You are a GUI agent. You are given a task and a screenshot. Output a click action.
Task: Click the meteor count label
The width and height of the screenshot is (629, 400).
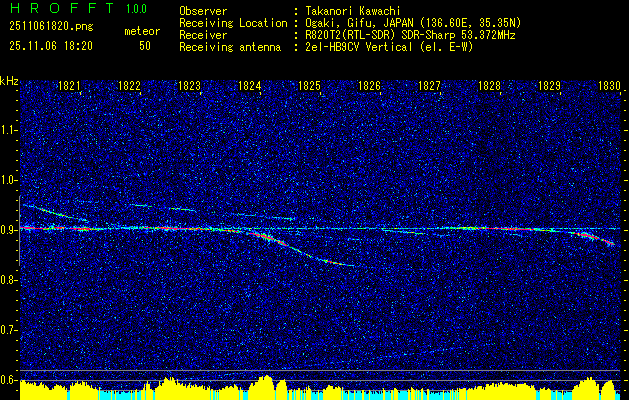(x=142, y=31)
